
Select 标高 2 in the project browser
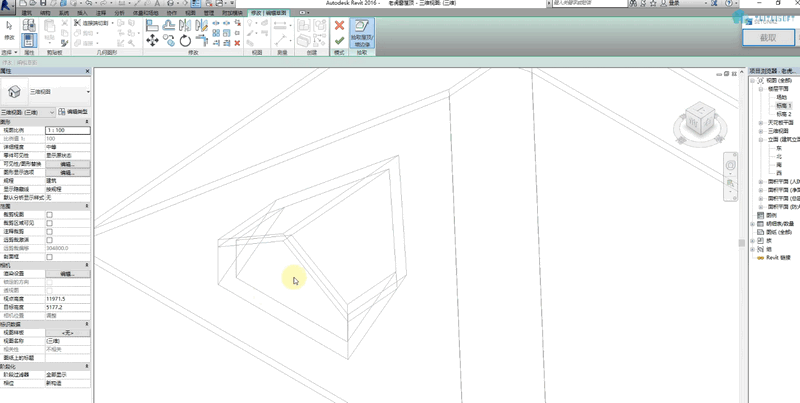pos(783,114)
